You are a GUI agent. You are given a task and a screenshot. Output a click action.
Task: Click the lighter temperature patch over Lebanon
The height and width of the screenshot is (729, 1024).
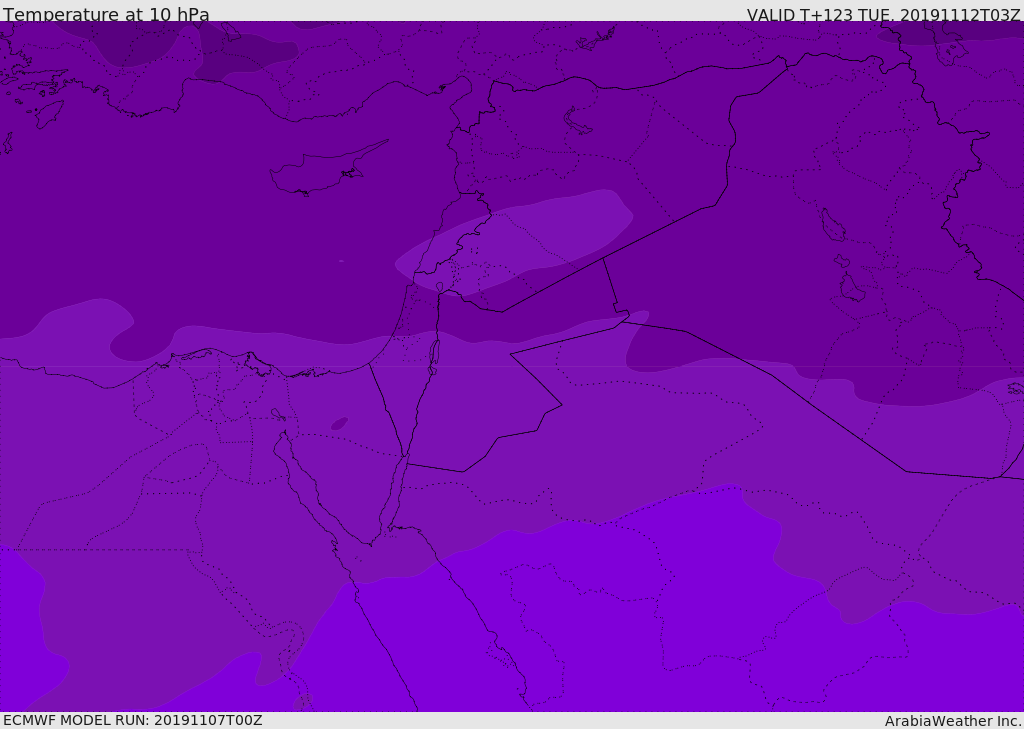(x=514, y=242)
